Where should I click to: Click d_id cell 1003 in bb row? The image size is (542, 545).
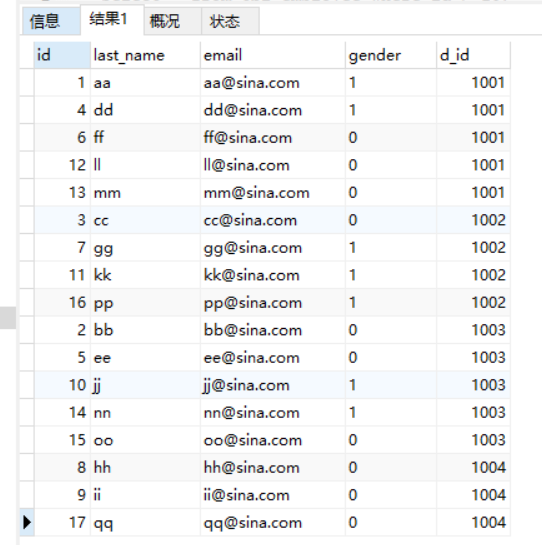(474, 330)
